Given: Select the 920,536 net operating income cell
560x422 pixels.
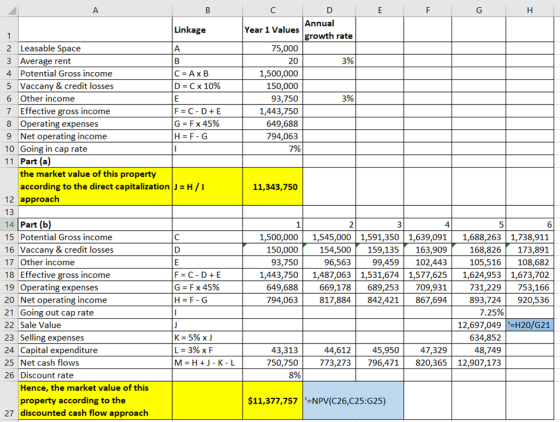Looking at the screenshot, I should coord(530,300).
